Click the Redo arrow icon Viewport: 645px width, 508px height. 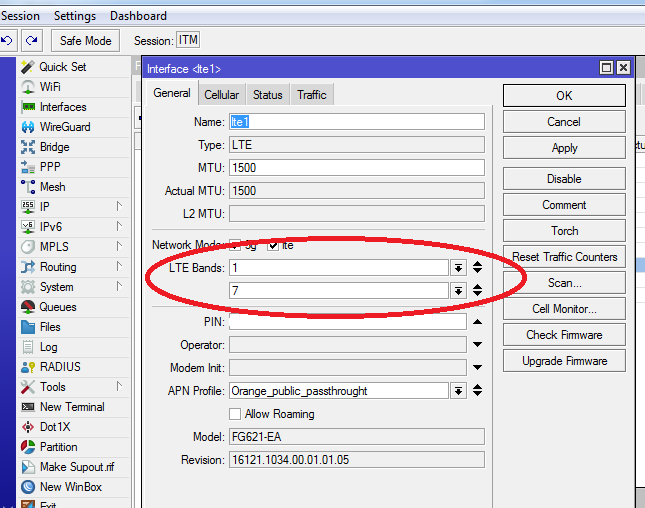click(32, 40)
